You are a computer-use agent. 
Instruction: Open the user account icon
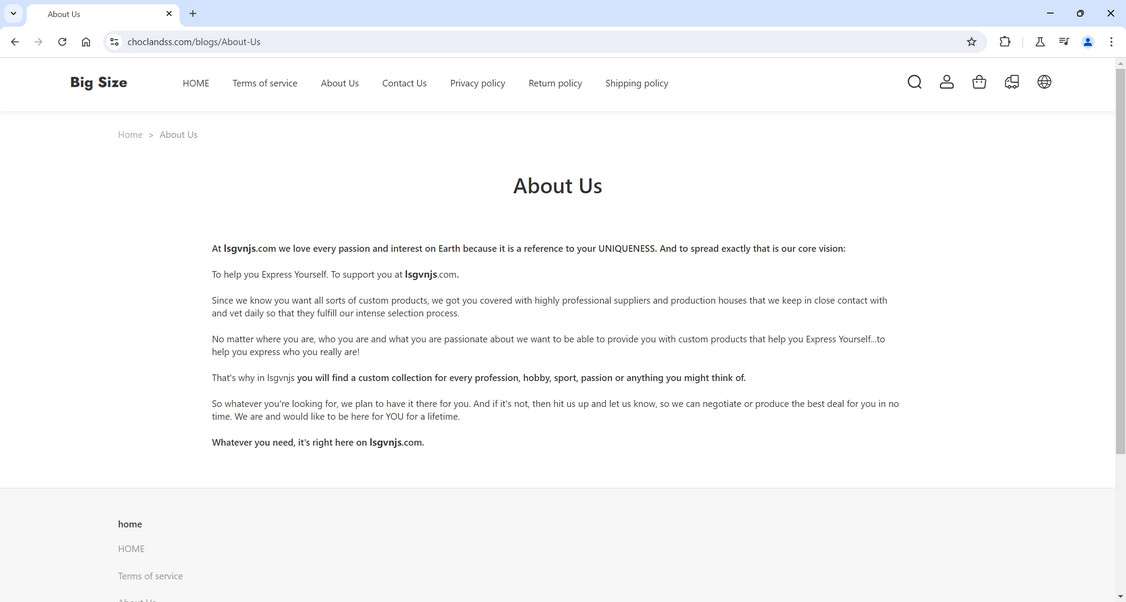[946, 82]
